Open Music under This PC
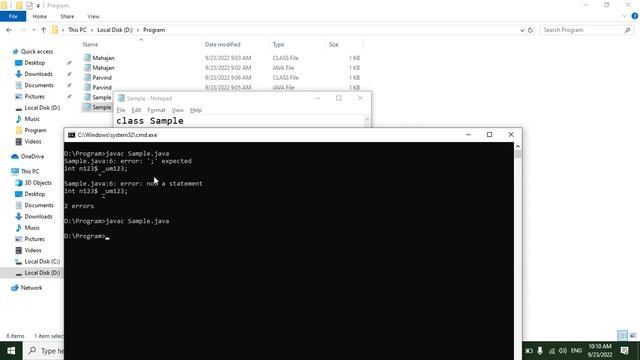This screenshot has height=360, width=640. tap(32, 228)
